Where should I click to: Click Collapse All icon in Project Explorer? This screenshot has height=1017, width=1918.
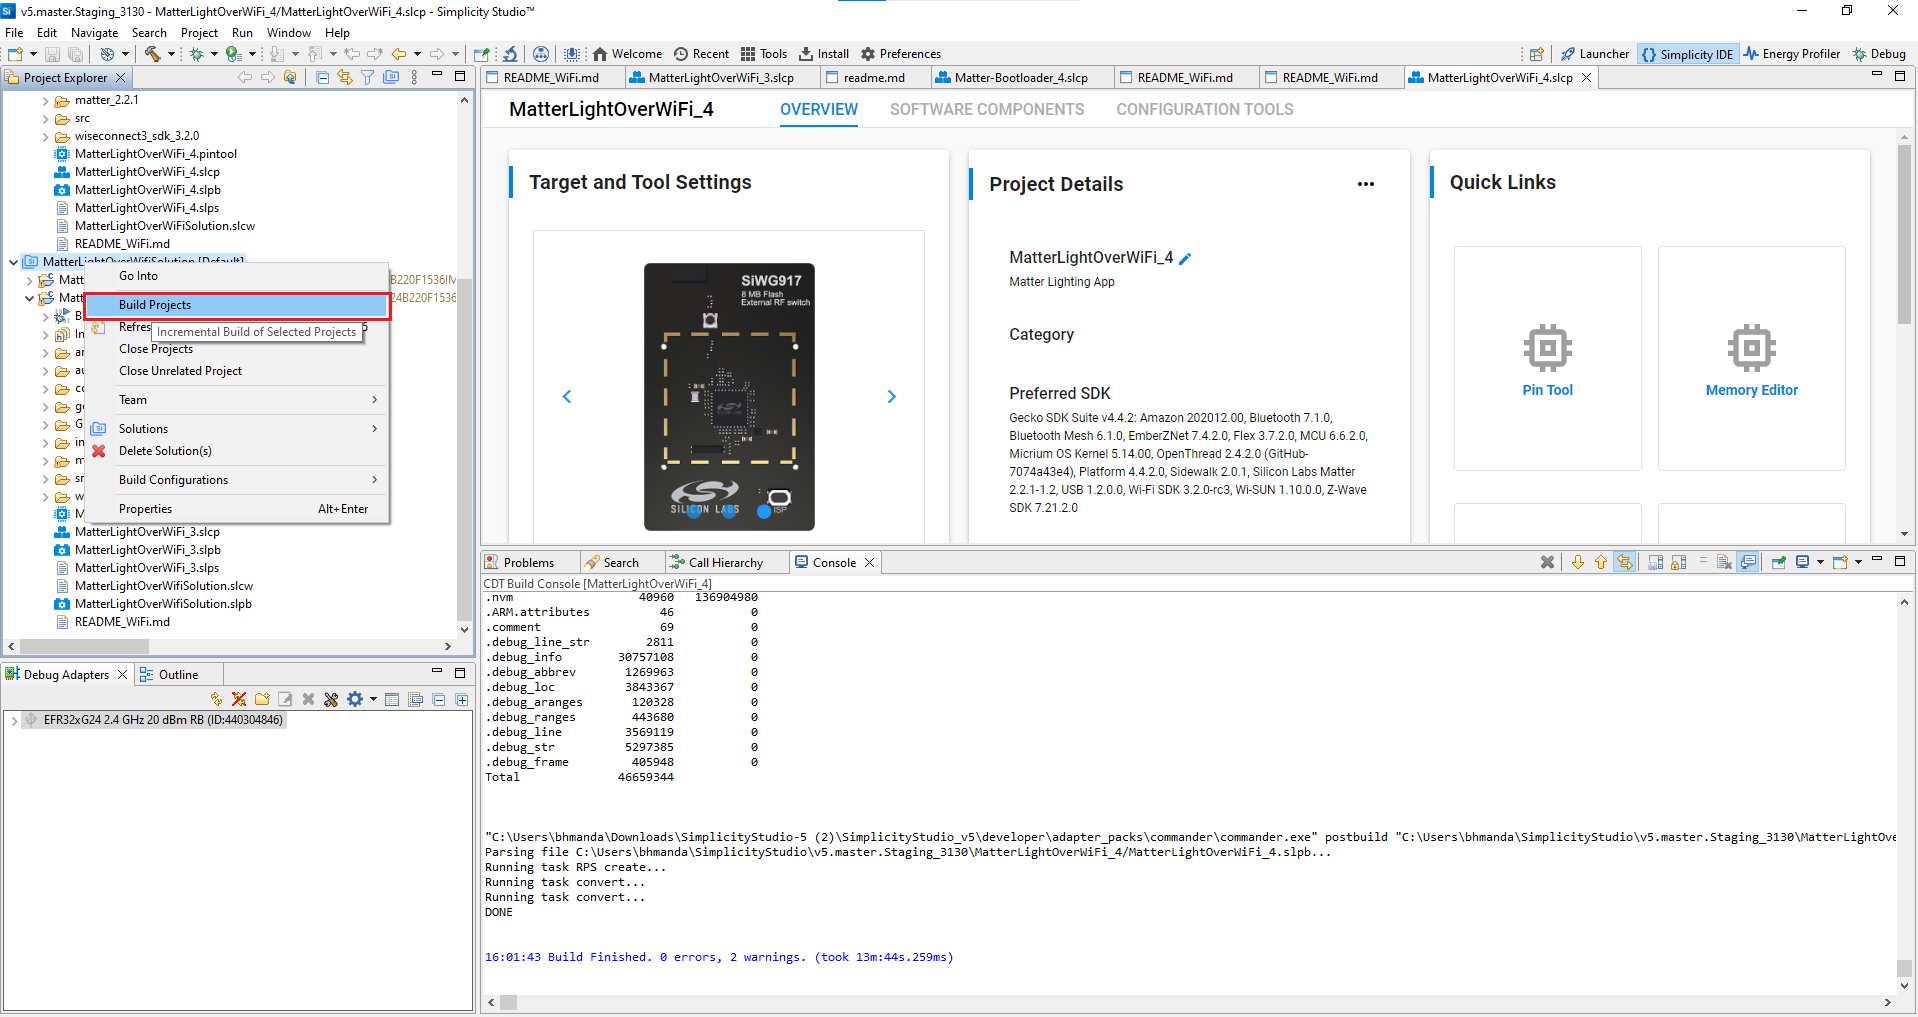point(322,78)
